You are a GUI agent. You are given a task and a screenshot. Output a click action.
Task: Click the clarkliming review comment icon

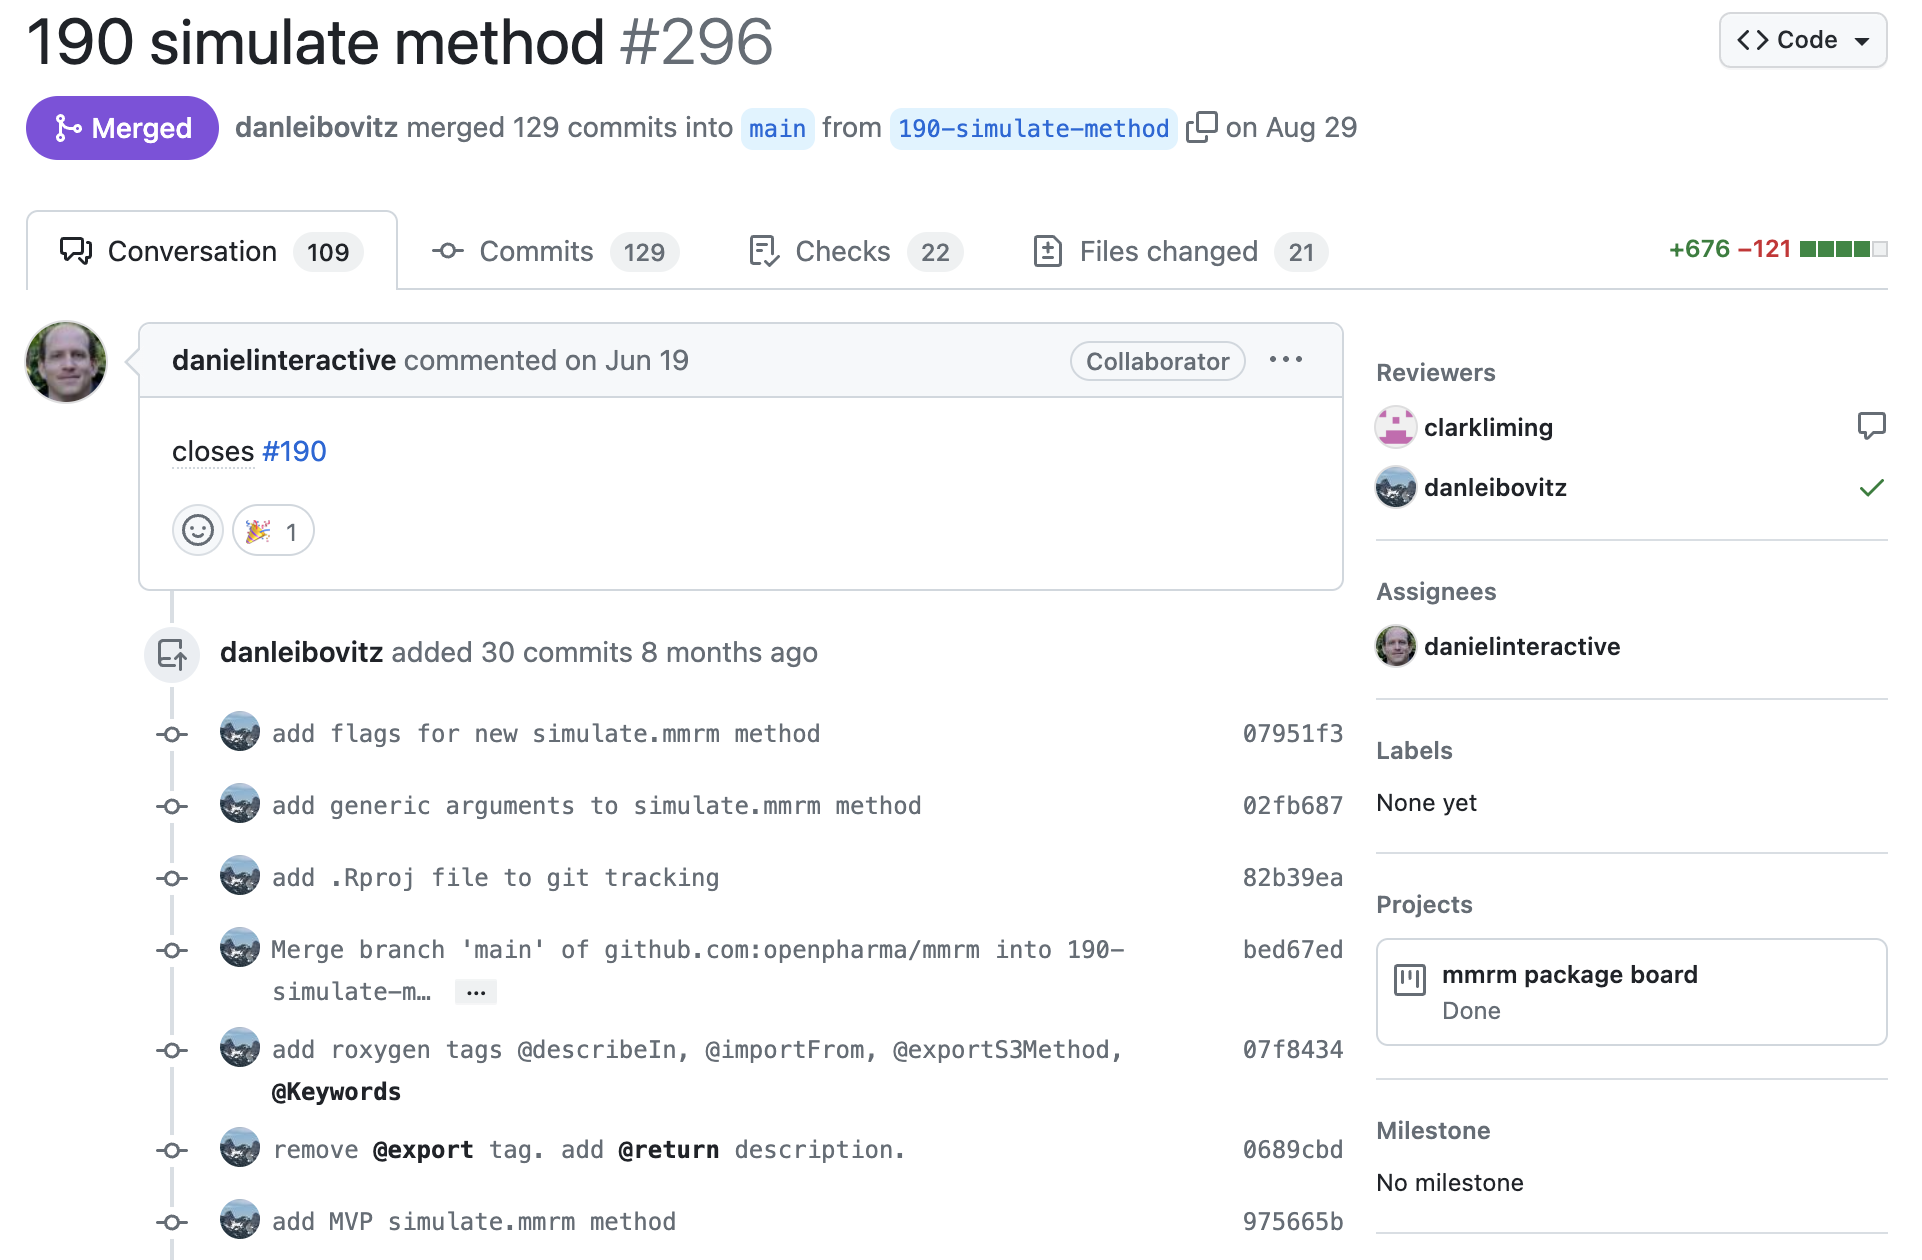tap(1871, 426)
